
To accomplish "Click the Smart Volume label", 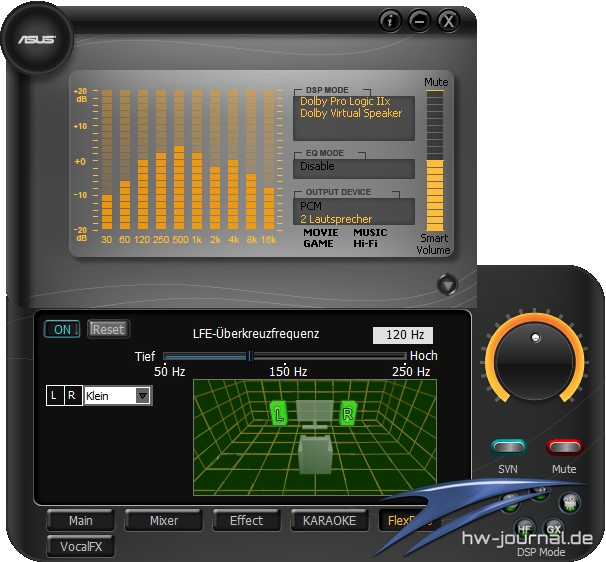I will pos(433,244).
